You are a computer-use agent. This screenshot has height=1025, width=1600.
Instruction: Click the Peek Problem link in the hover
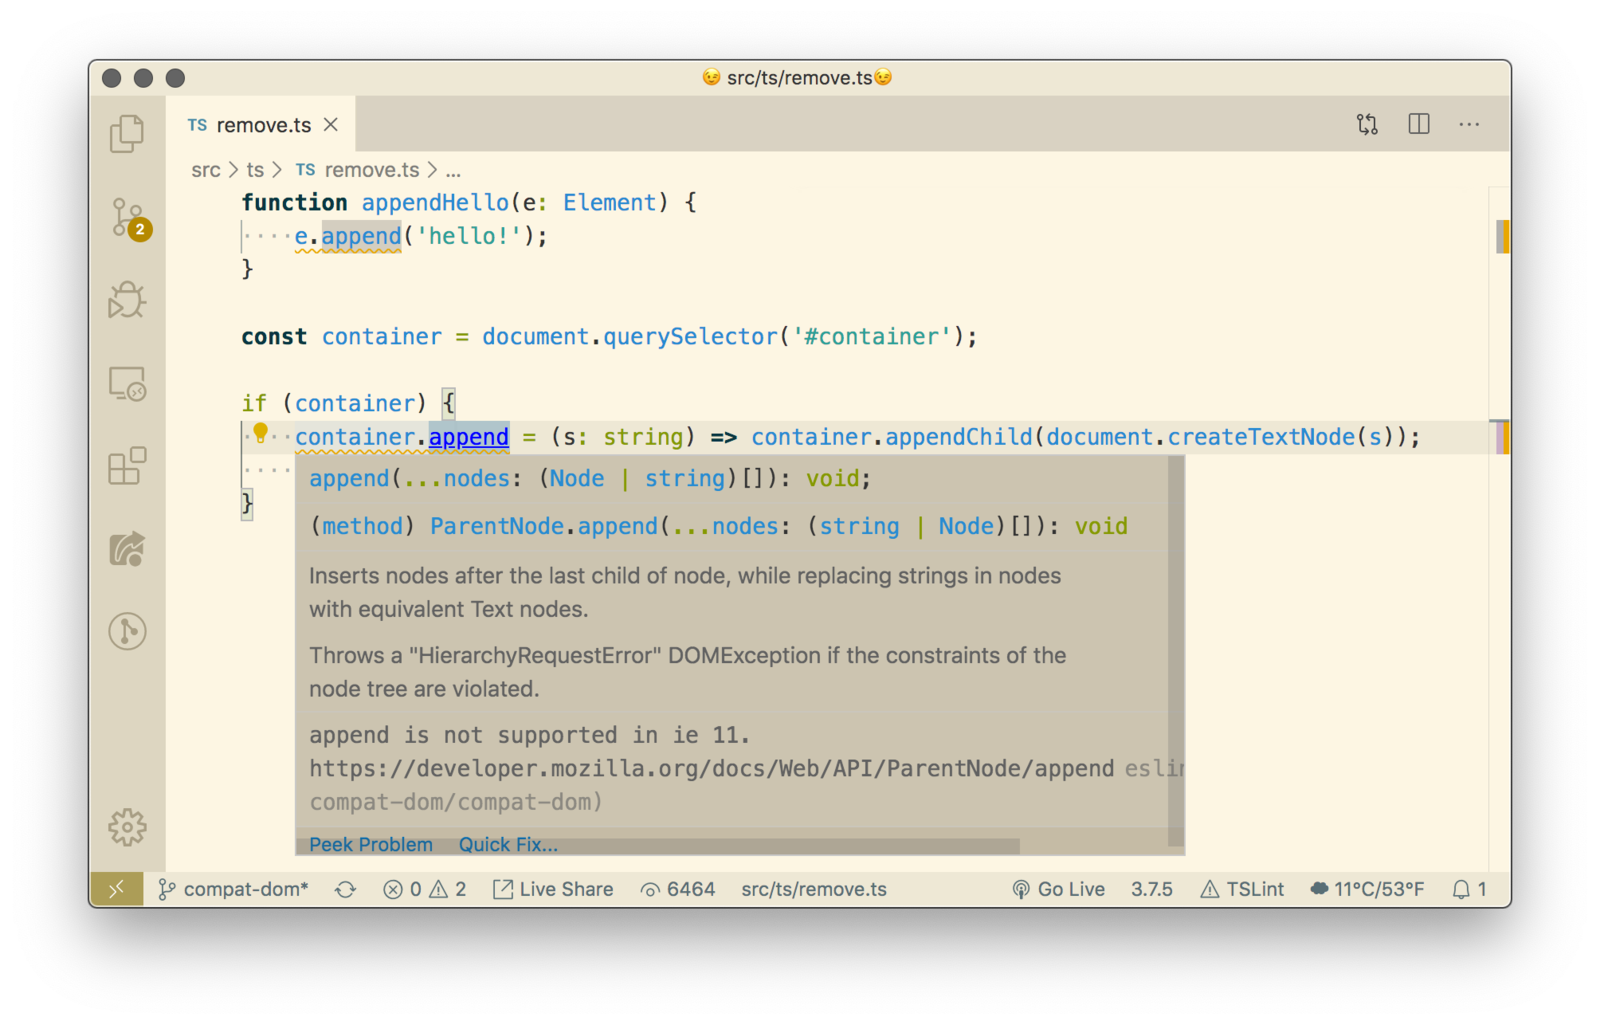(x=370, y=844)
